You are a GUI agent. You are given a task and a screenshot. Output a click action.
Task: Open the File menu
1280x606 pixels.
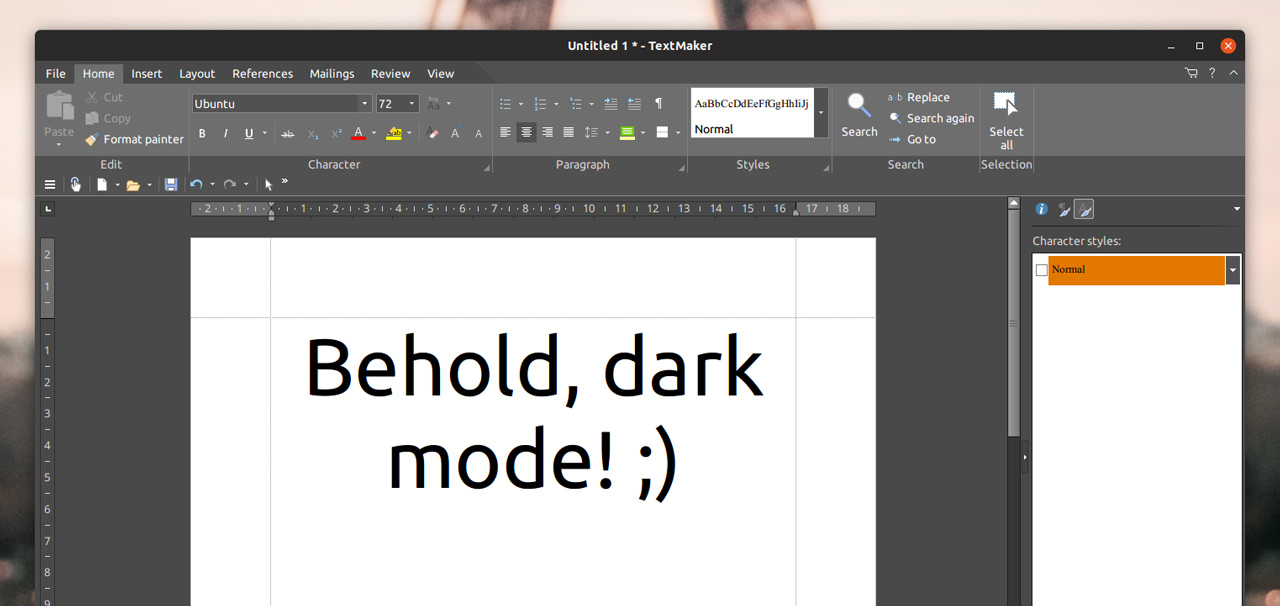pos(56,73)
